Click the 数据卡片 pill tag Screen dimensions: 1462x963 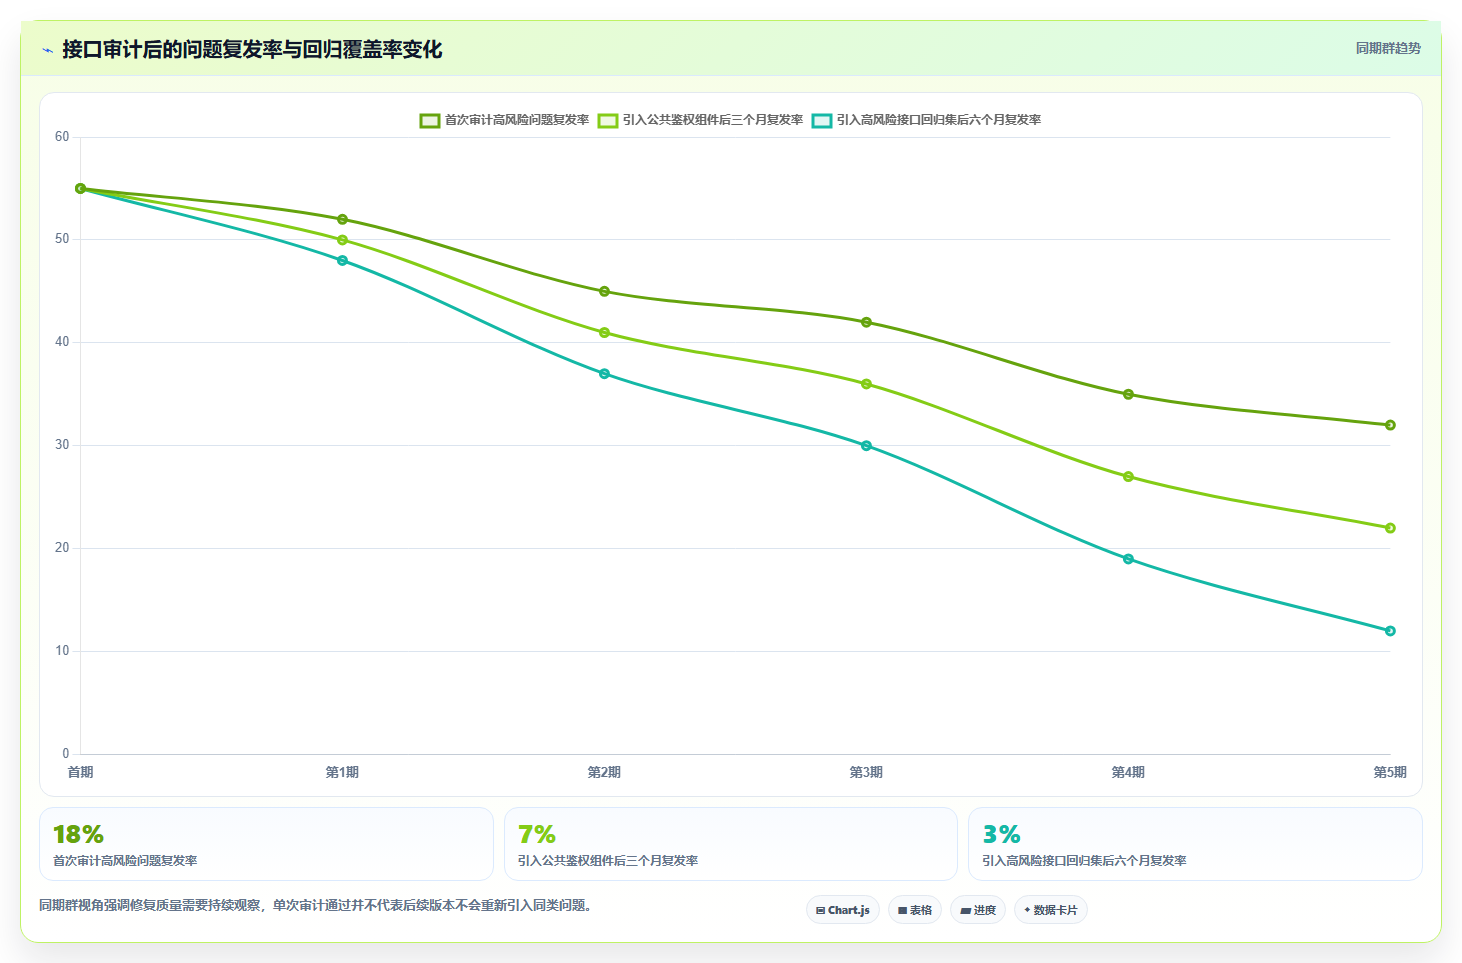pyautogui.click(x=1051, y=910)
